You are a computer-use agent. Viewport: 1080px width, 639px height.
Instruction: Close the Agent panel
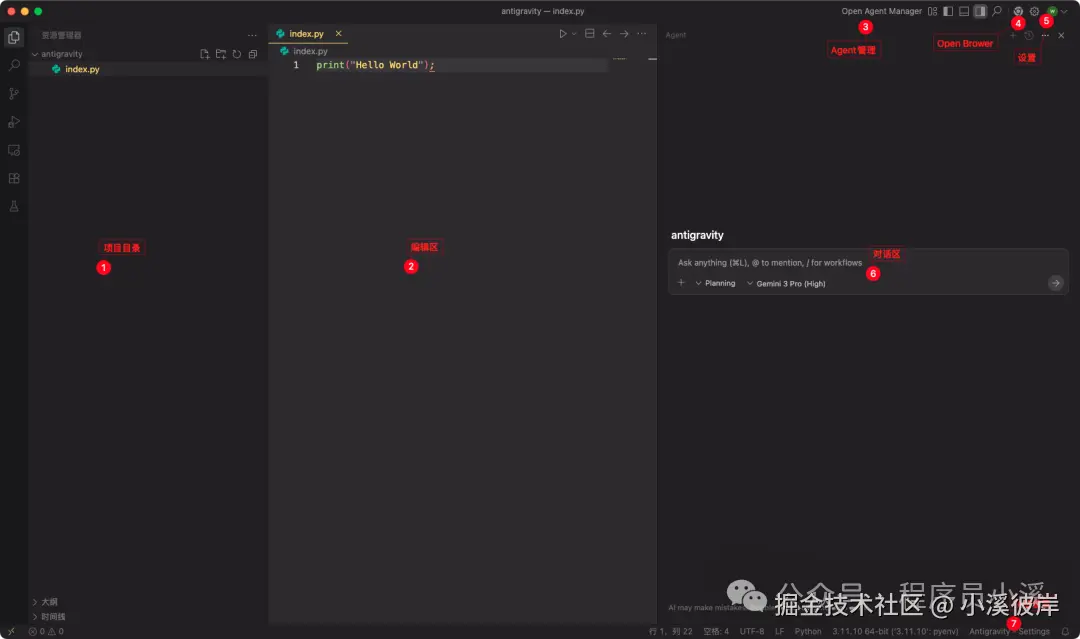[x=1061, y=35]
